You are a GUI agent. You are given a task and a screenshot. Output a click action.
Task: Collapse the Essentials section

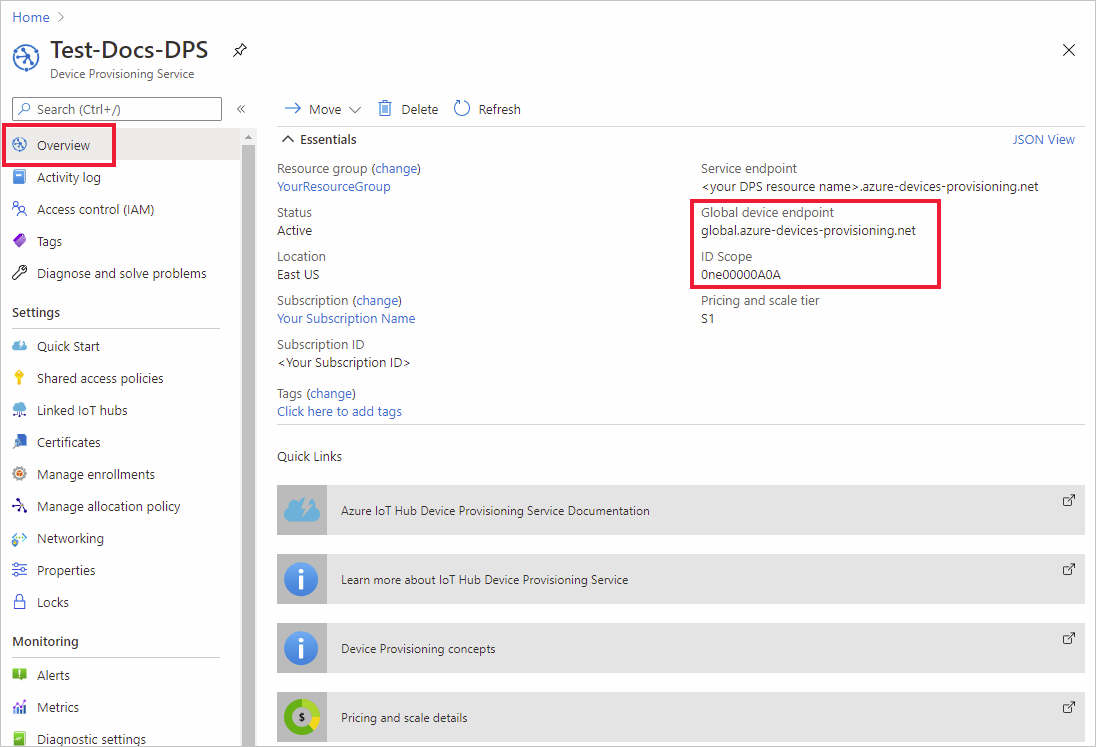[x=287, y=140]
